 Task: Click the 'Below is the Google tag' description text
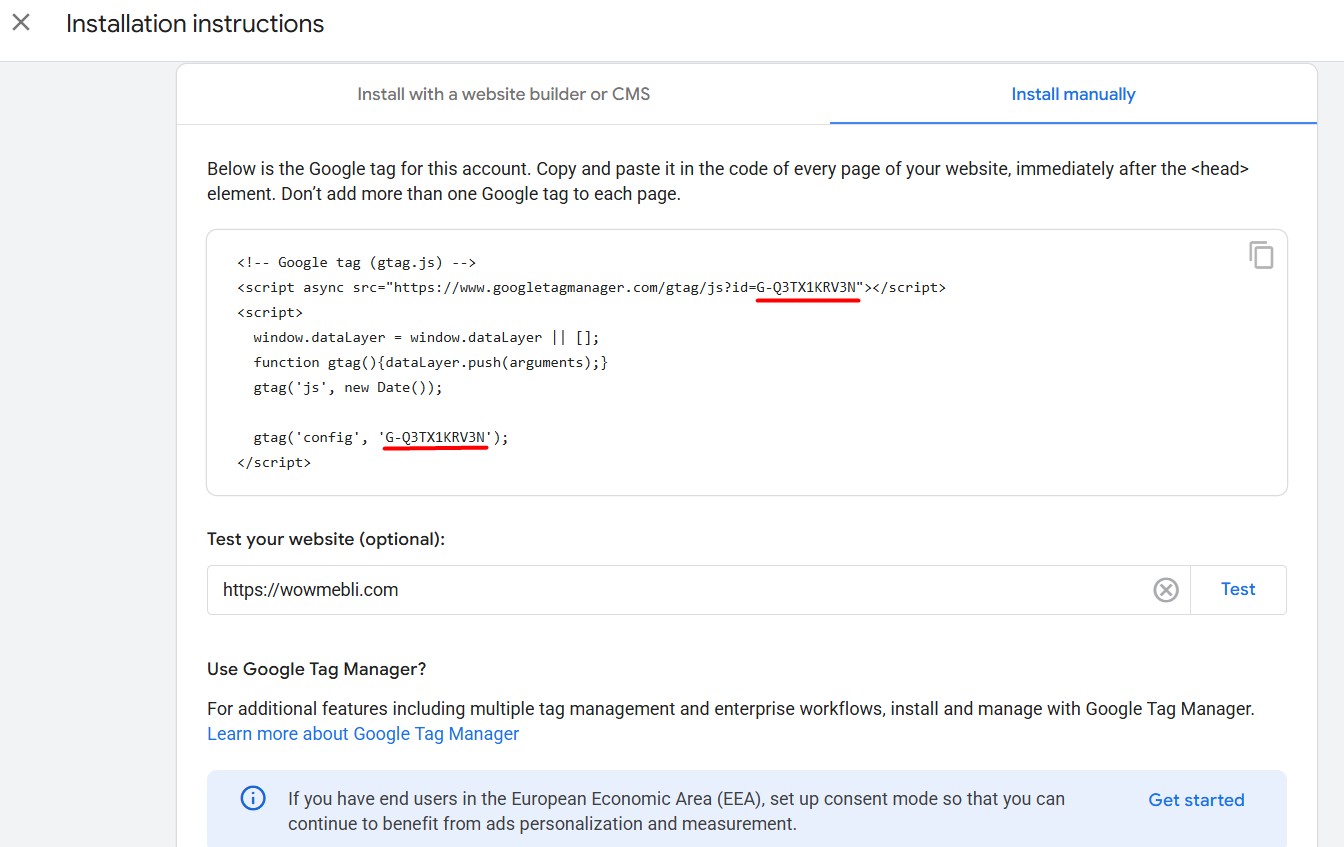click(728, 181)
